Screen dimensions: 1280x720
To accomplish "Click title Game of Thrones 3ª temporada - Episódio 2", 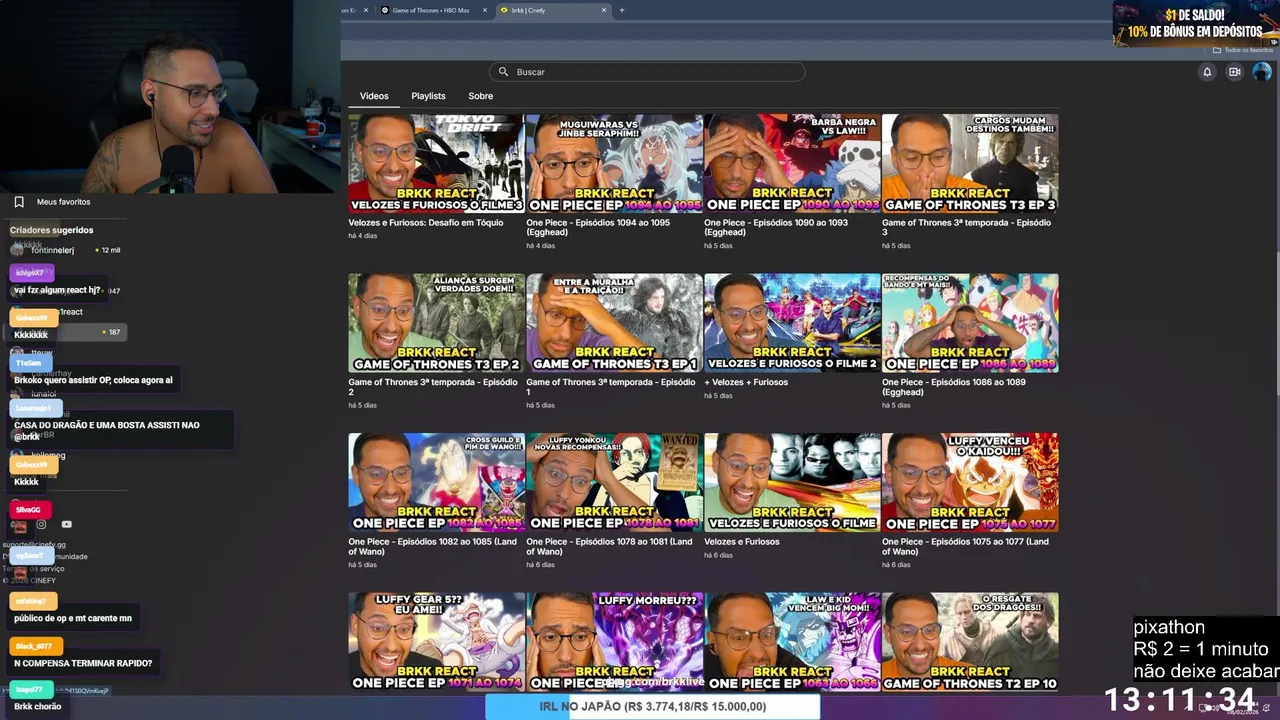I will coord(433,387).
